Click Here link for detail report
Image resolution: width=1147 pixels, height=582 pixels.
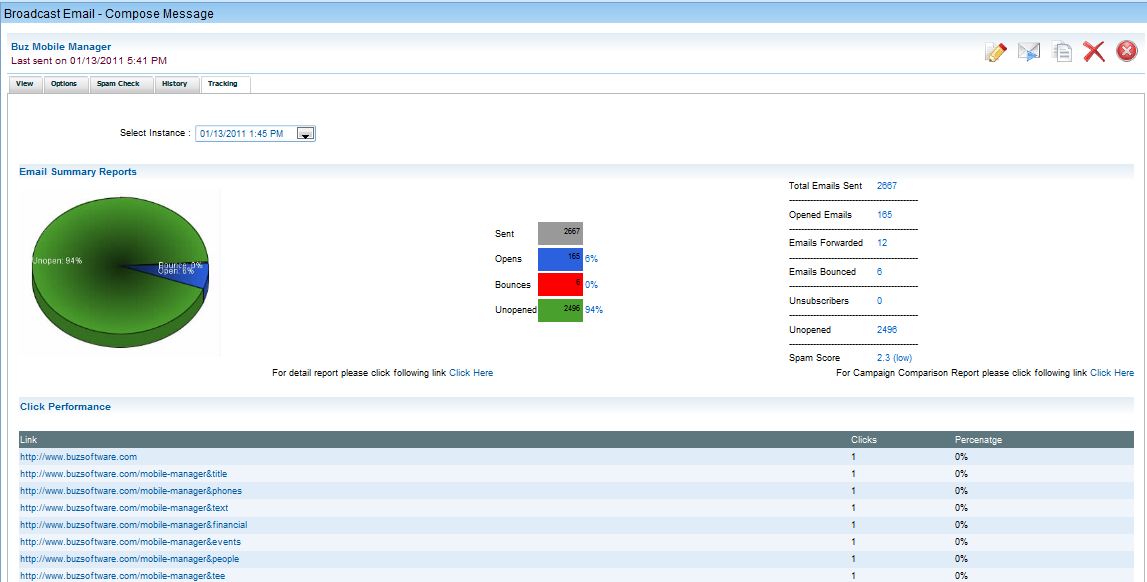471,373
